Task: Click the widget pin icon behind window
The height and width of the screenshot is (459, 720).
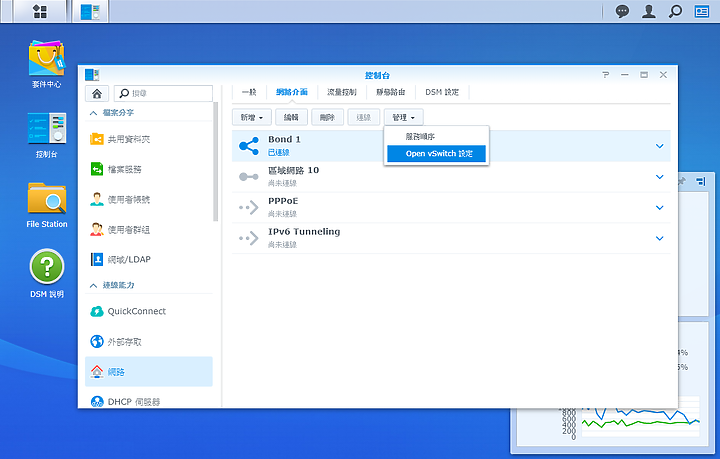Action: (x=682, y=181)
